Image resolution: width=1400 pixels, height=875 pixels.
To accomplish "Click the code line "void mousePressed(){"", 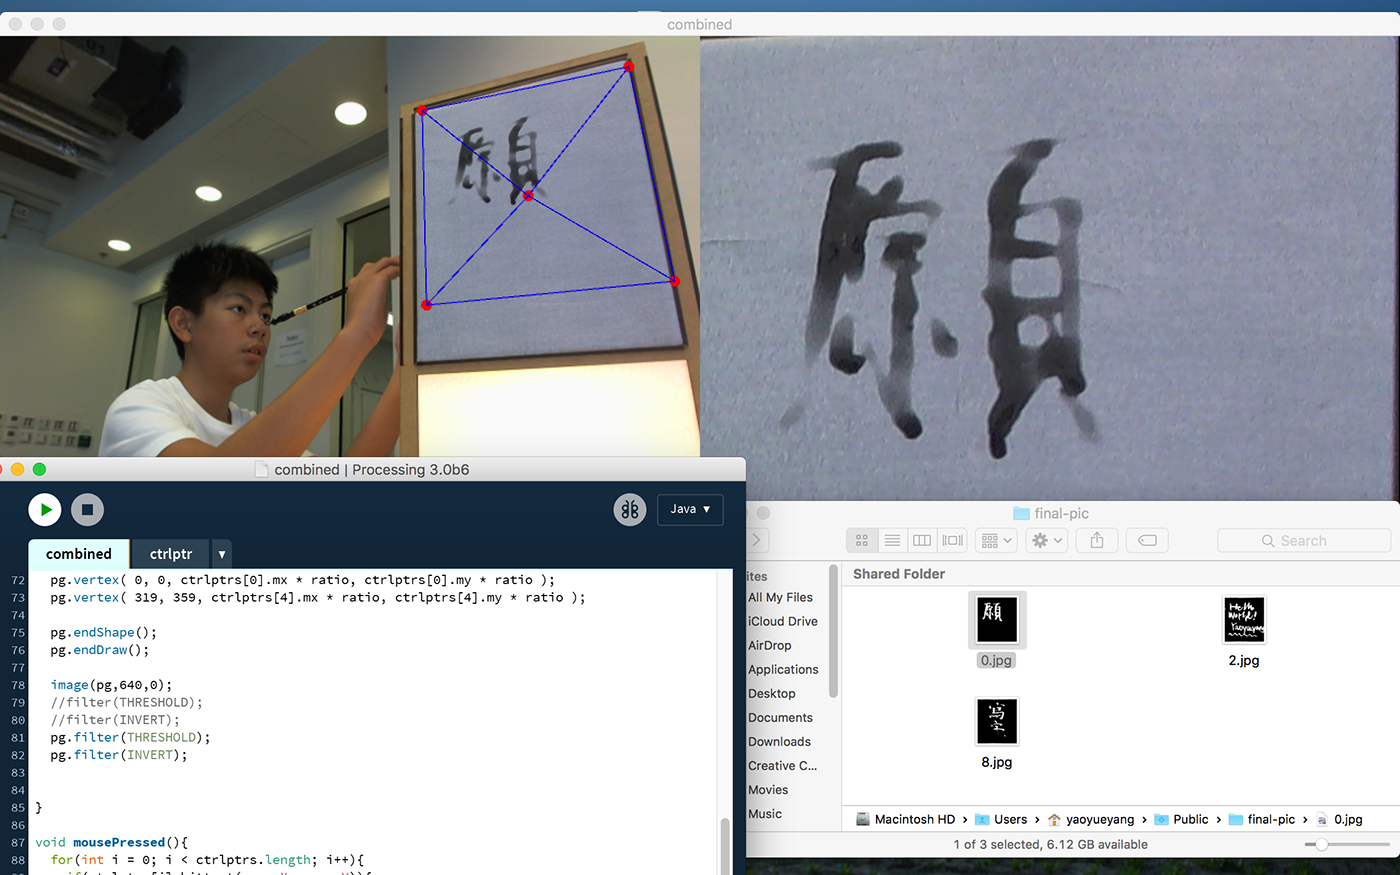I will (112, 842).
